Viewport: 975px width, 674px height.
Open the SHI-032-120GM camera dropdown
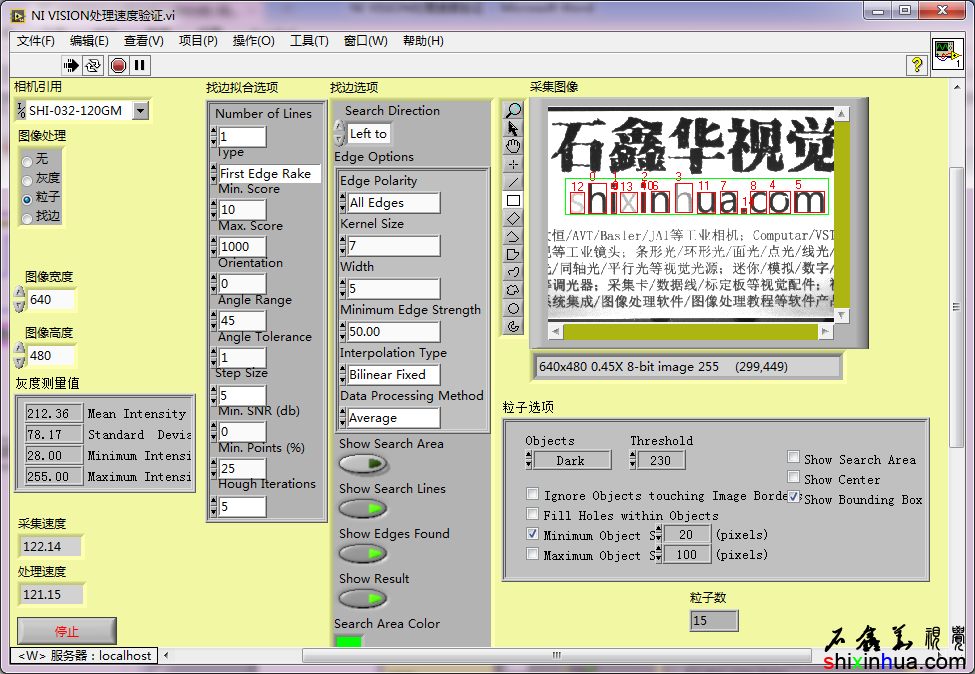pyautogui.click(x=140, y=111)
